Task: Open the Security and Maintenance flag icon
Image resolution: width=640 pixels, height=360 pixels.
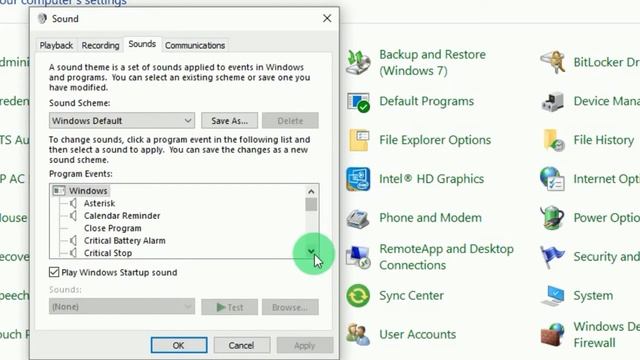Action: pos(553,257)
